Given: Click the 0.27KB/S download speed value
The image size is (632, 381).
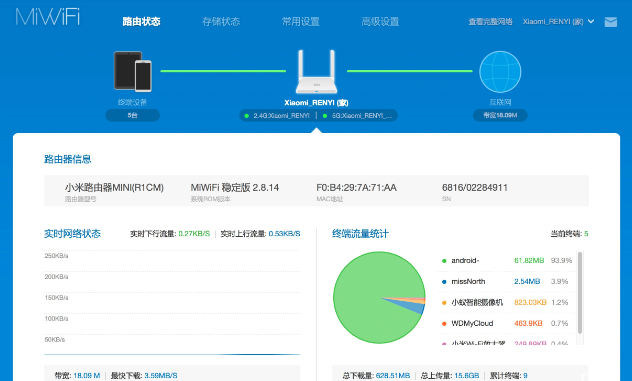Looking at the screenshot, I should (194, 233).
